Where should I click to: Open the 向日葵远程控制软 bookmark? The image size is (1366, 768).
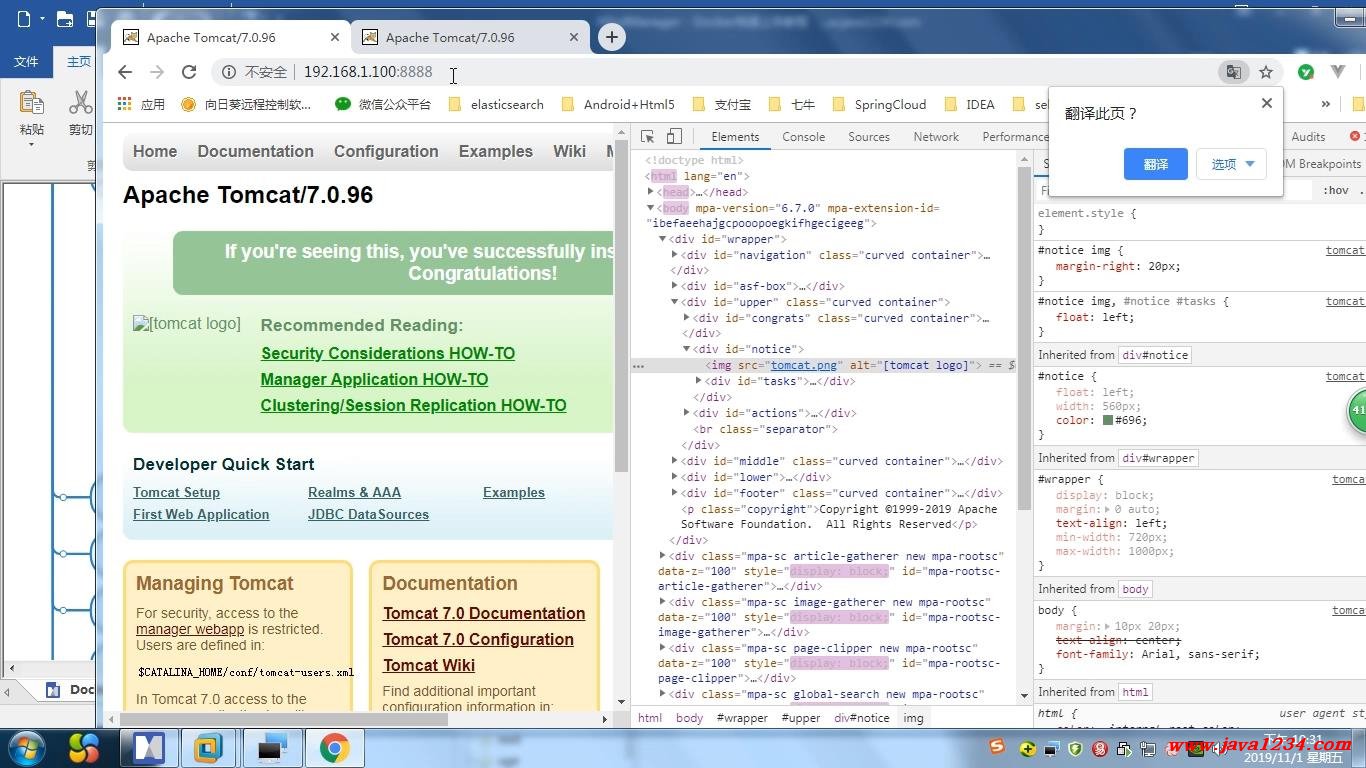pyautogui.click(x=246, y=104)
